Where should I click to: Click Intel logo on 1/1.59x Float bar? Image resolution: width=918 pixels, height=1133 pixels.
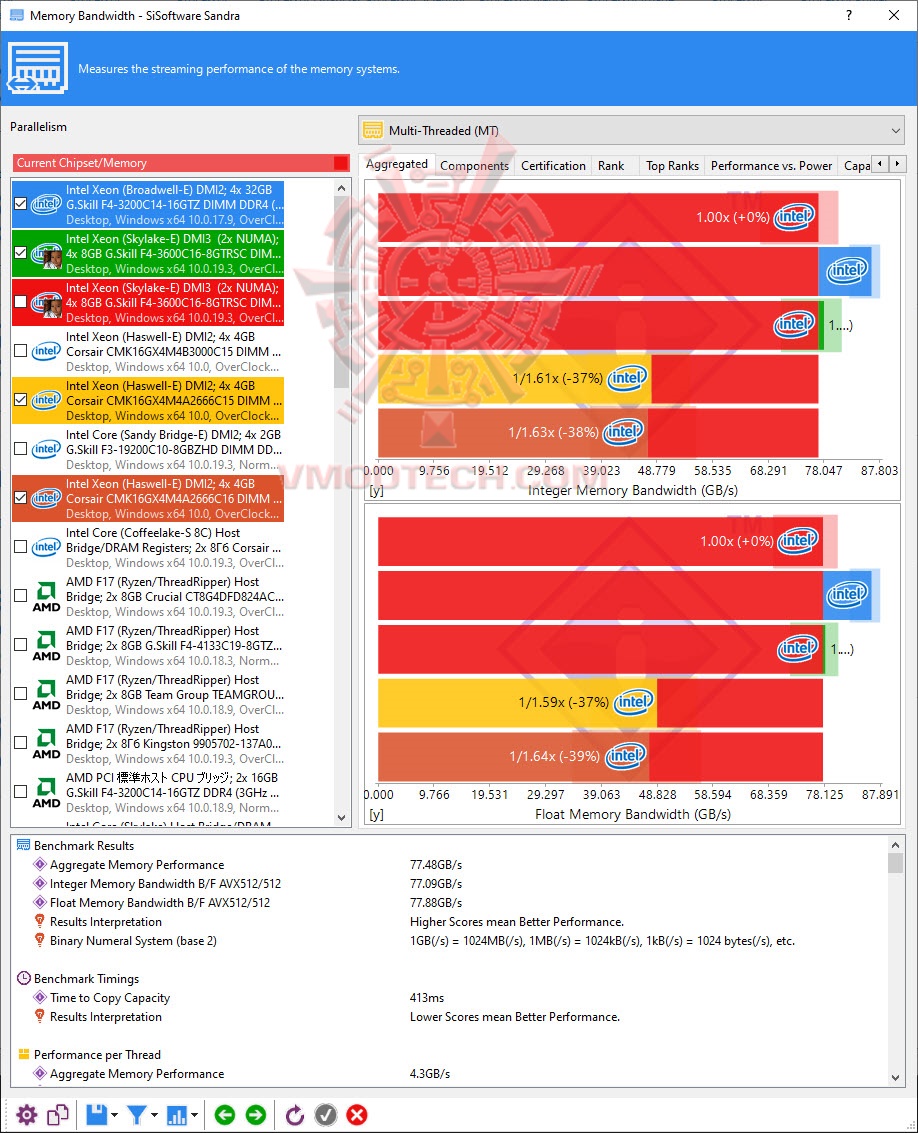634,702
